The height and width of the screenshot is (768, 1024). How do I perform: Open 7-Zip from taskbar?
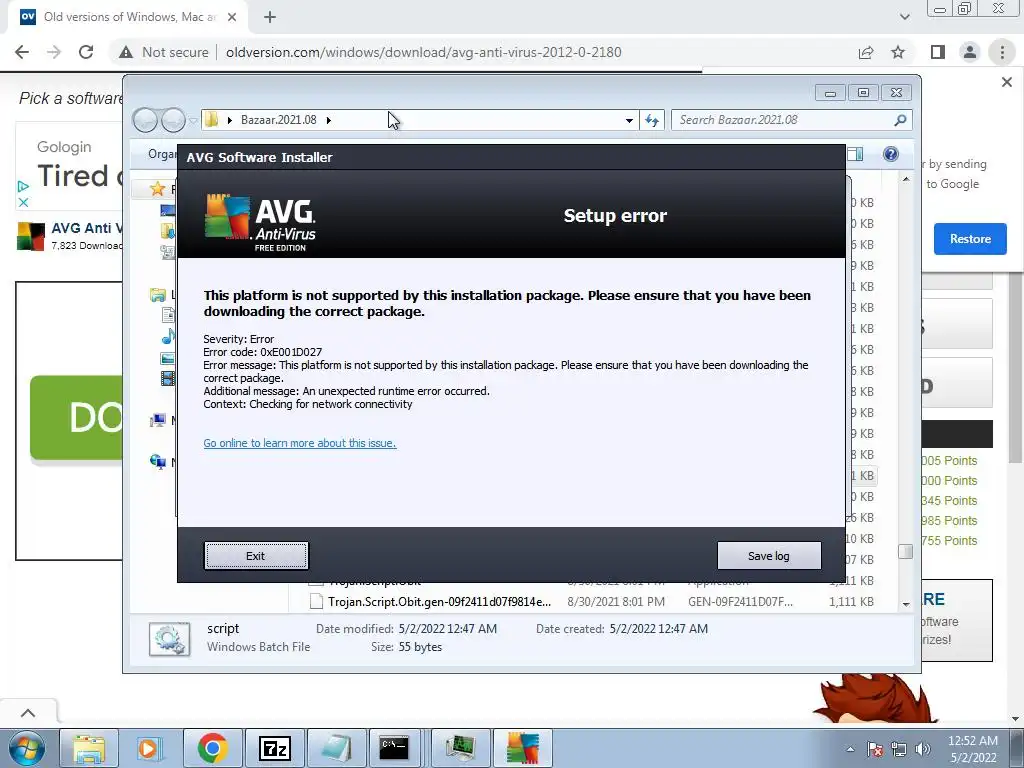(x=275, y=748)
